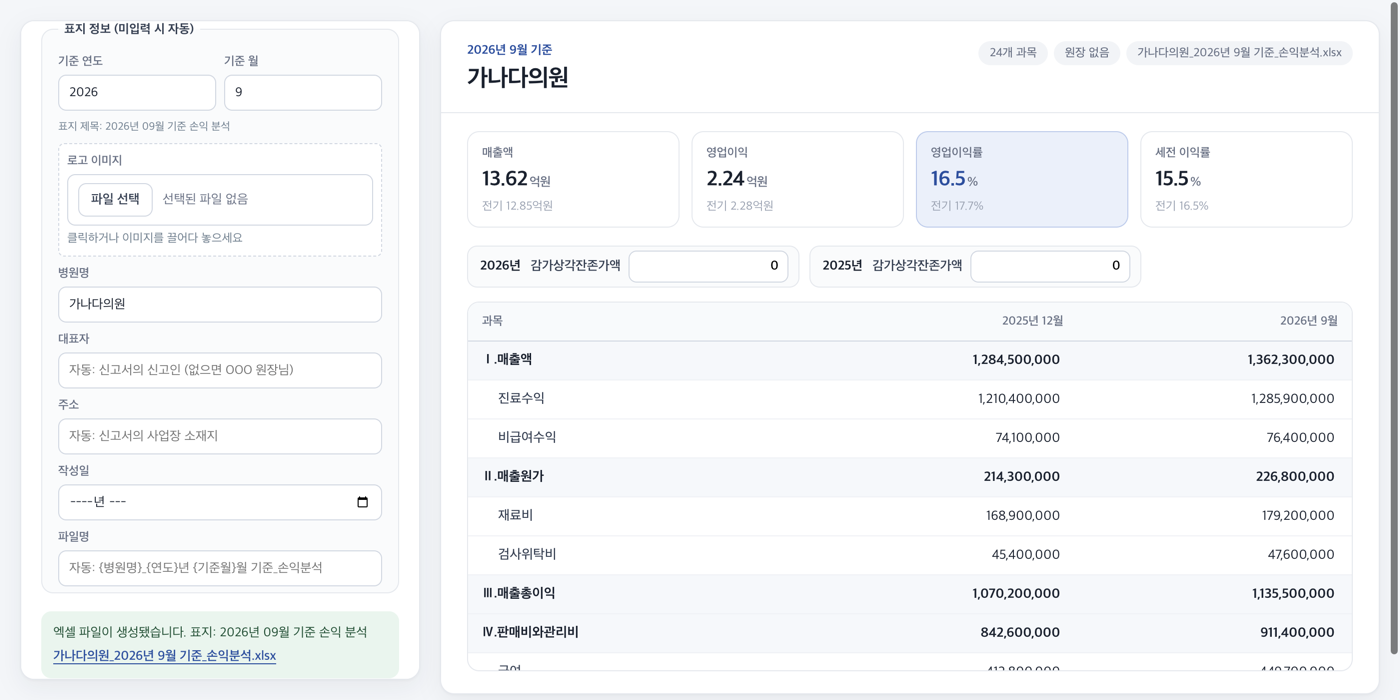Click the value 911,400,000

pos(1297,633)
